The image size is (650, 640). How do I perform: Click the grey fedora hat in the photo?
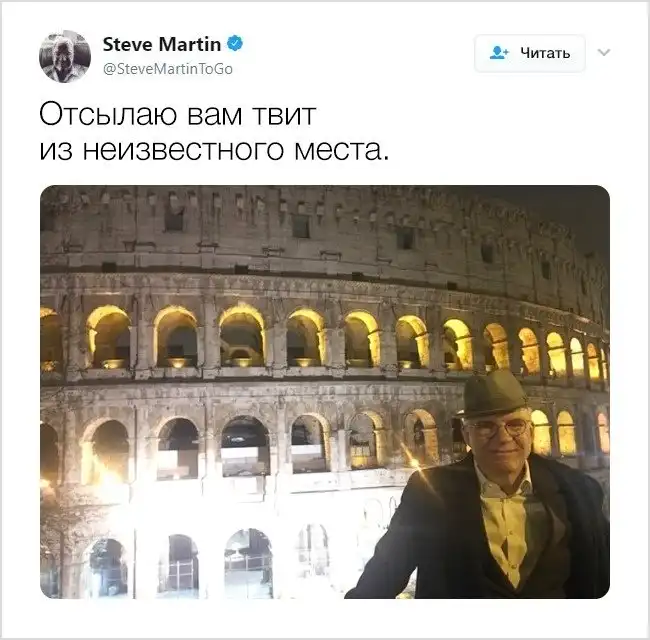(492, 394)
